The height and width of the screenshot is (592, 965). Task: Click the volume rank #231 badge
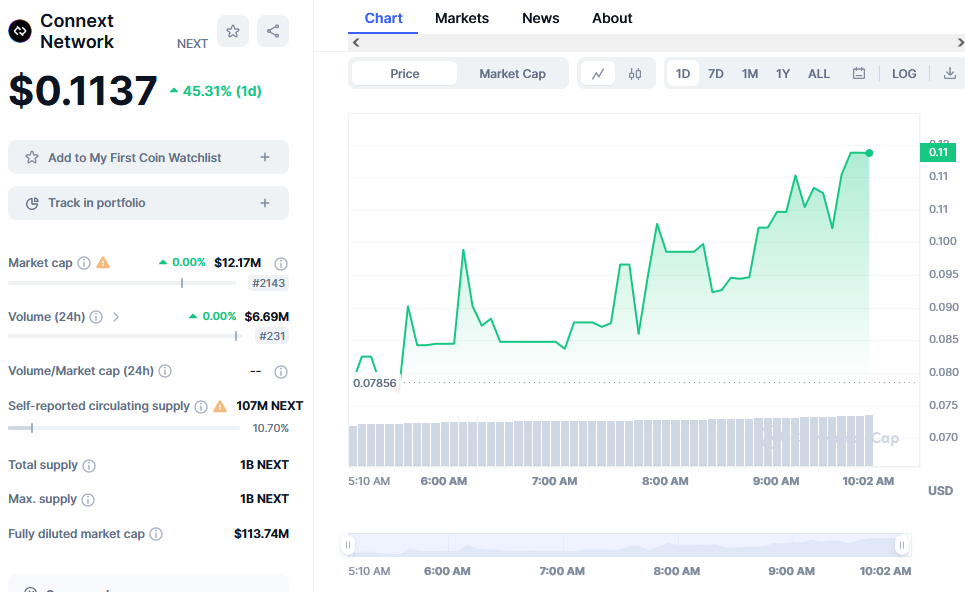[x=271, y=336]
